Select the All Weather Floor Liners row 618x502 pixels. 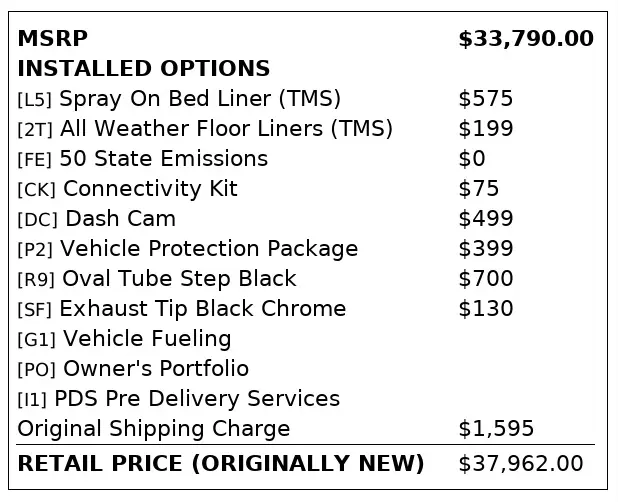click(x=205, y=129)
